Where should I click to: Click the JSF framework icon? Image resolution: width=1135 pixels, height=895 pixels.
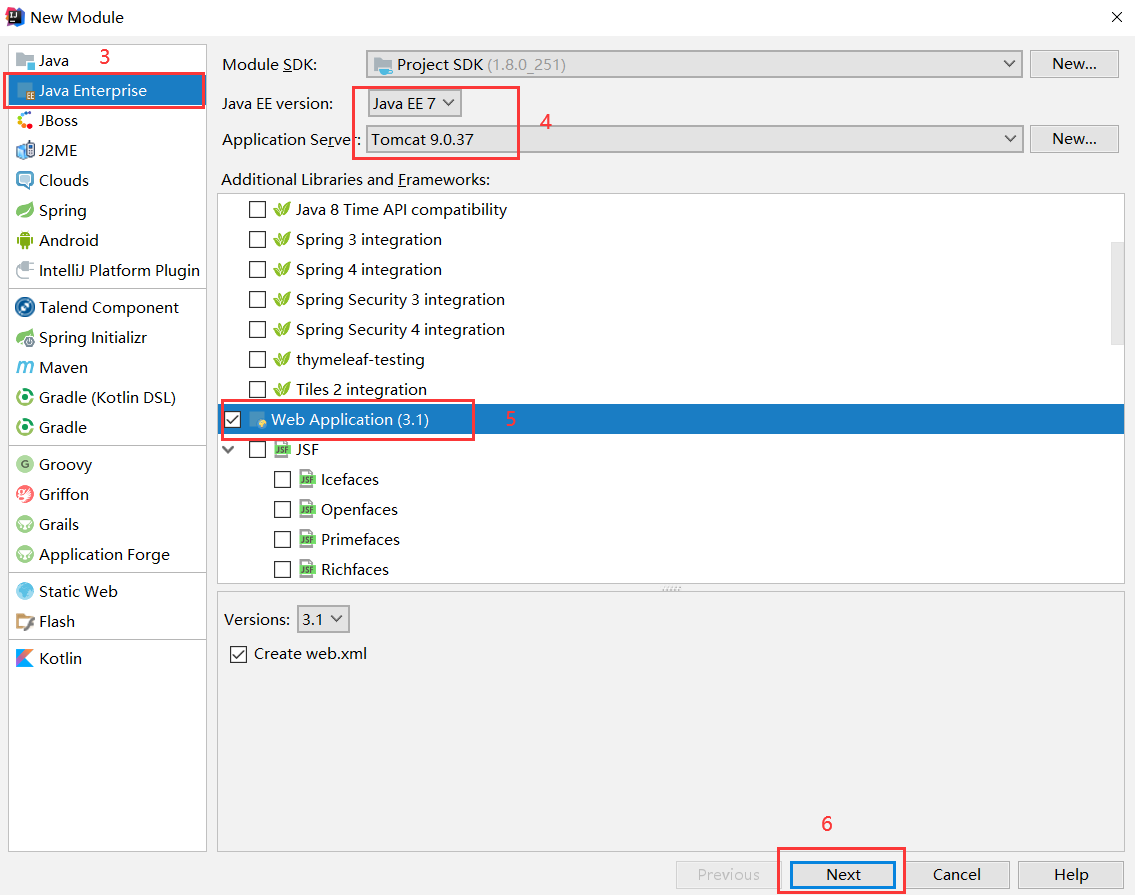[282, 450]
